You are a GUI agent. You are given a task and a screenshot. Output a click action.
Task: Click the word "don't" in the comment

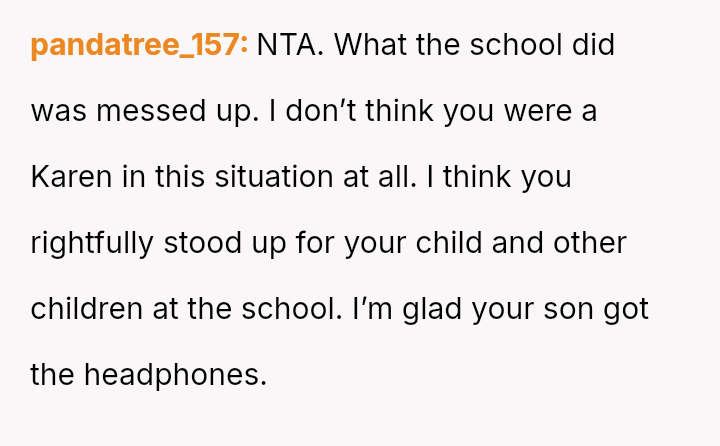(x=319, y=112)
